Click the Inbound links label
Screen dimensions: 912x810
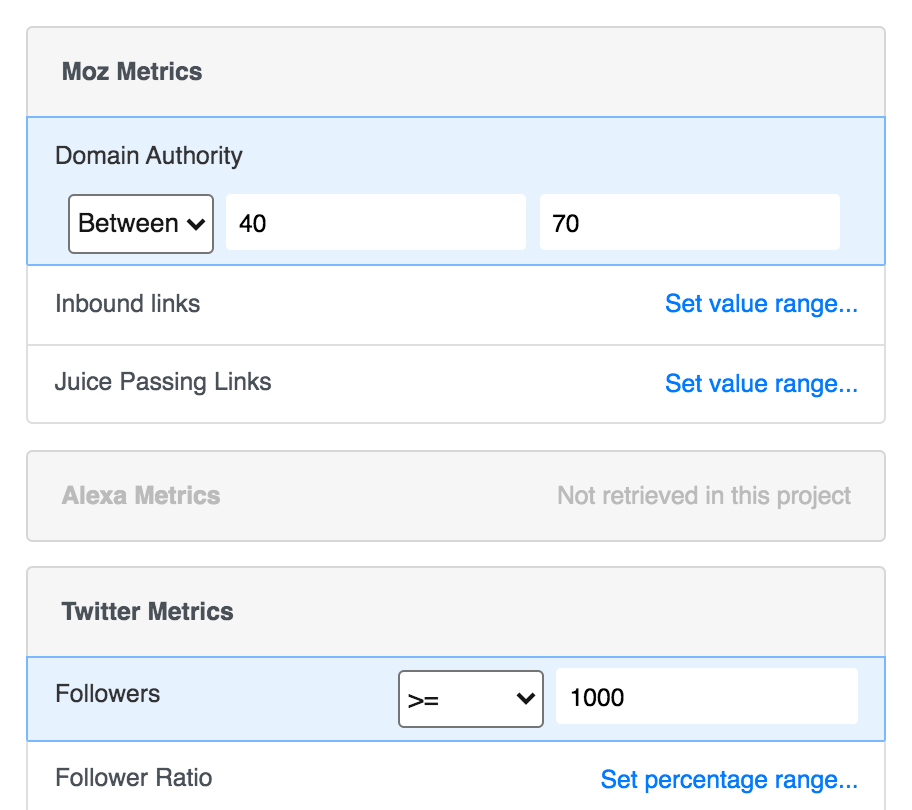[128, 304]
